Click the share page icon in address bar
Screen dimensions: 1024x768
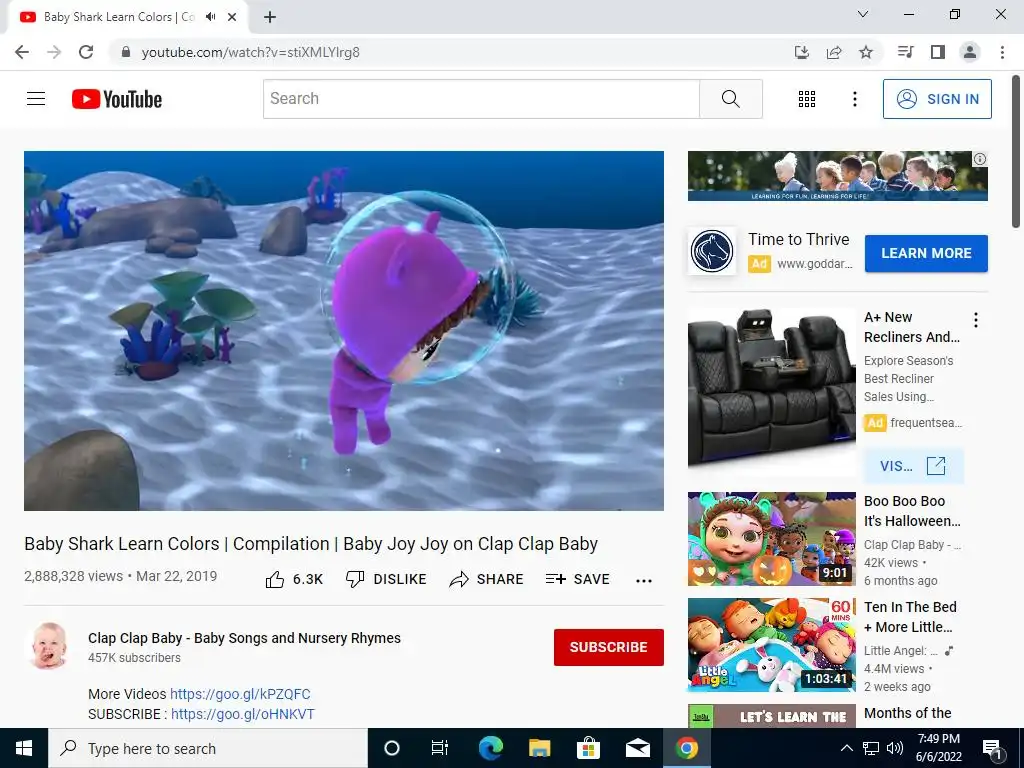pyautogui.click(x=834, y=52)
